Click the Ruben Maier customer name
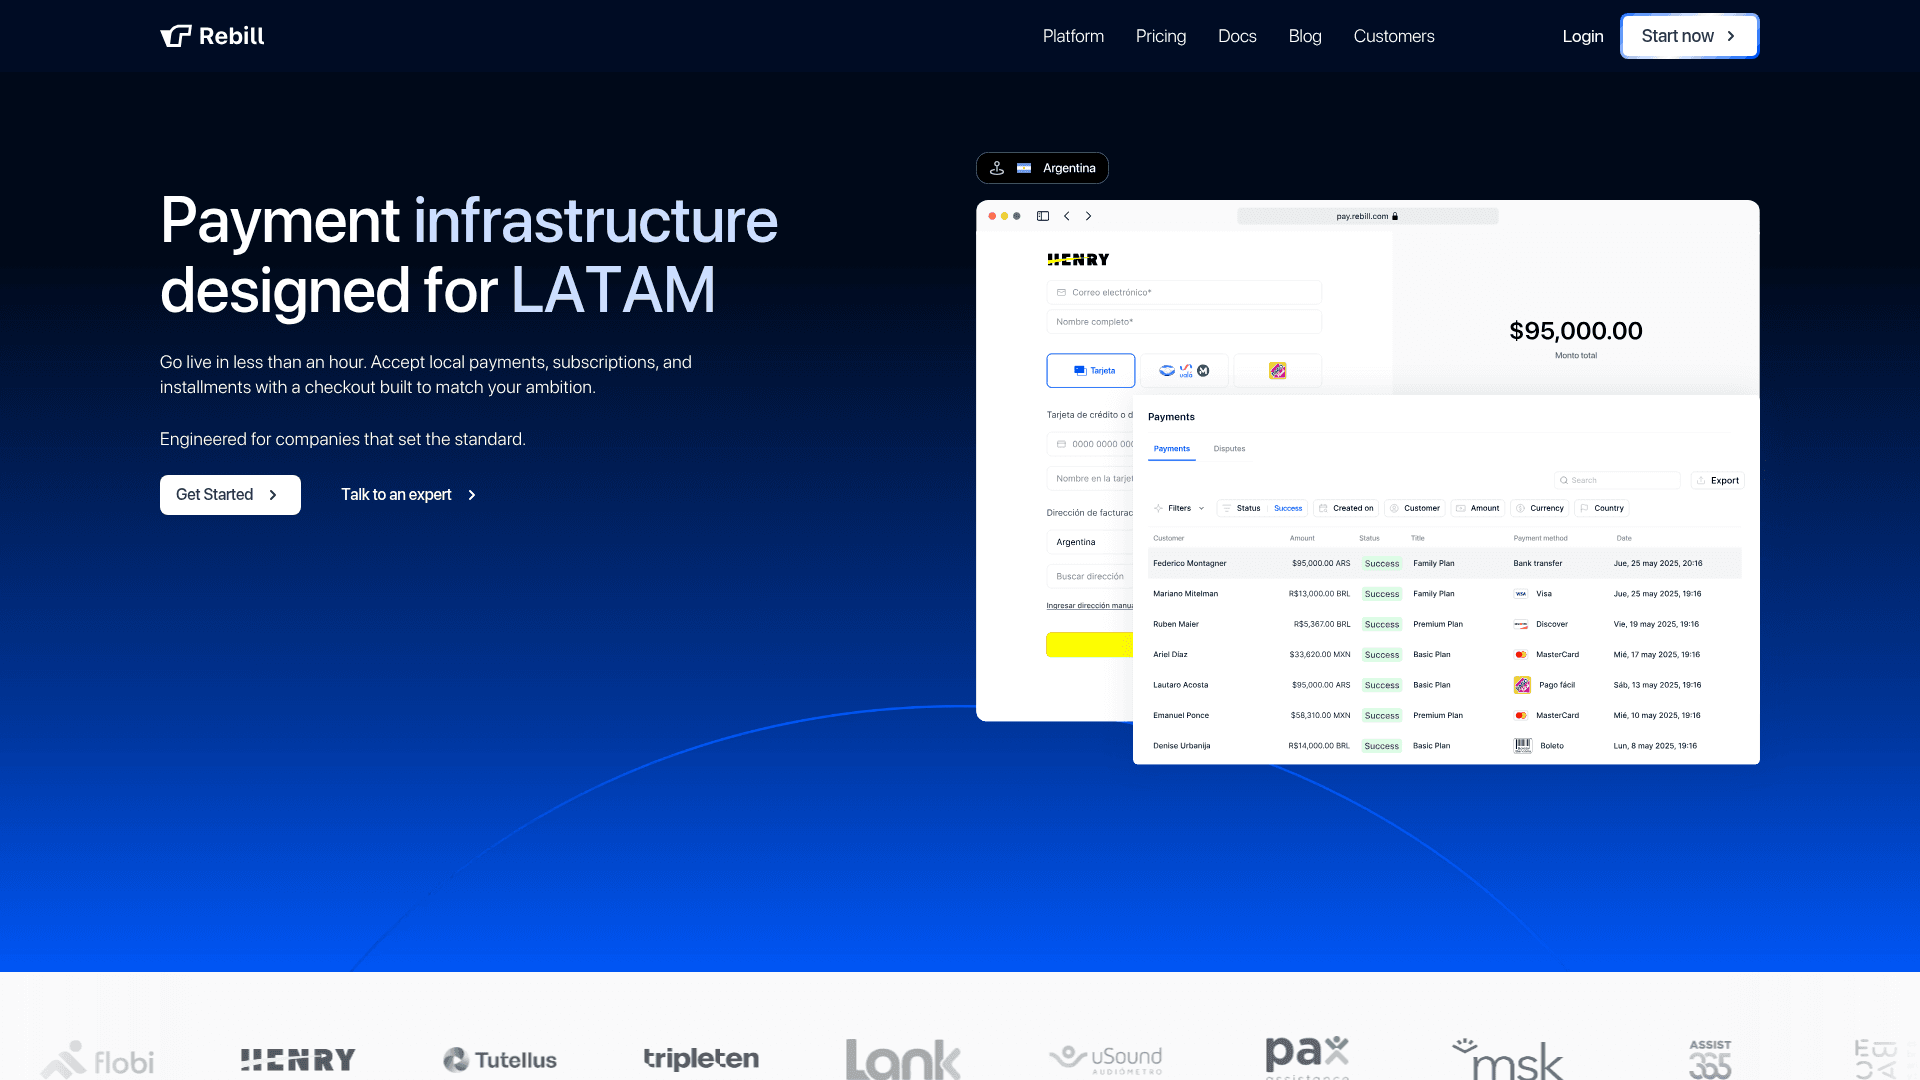The height and width of the screenshot is (1080, 1920). click(1176, 624)
